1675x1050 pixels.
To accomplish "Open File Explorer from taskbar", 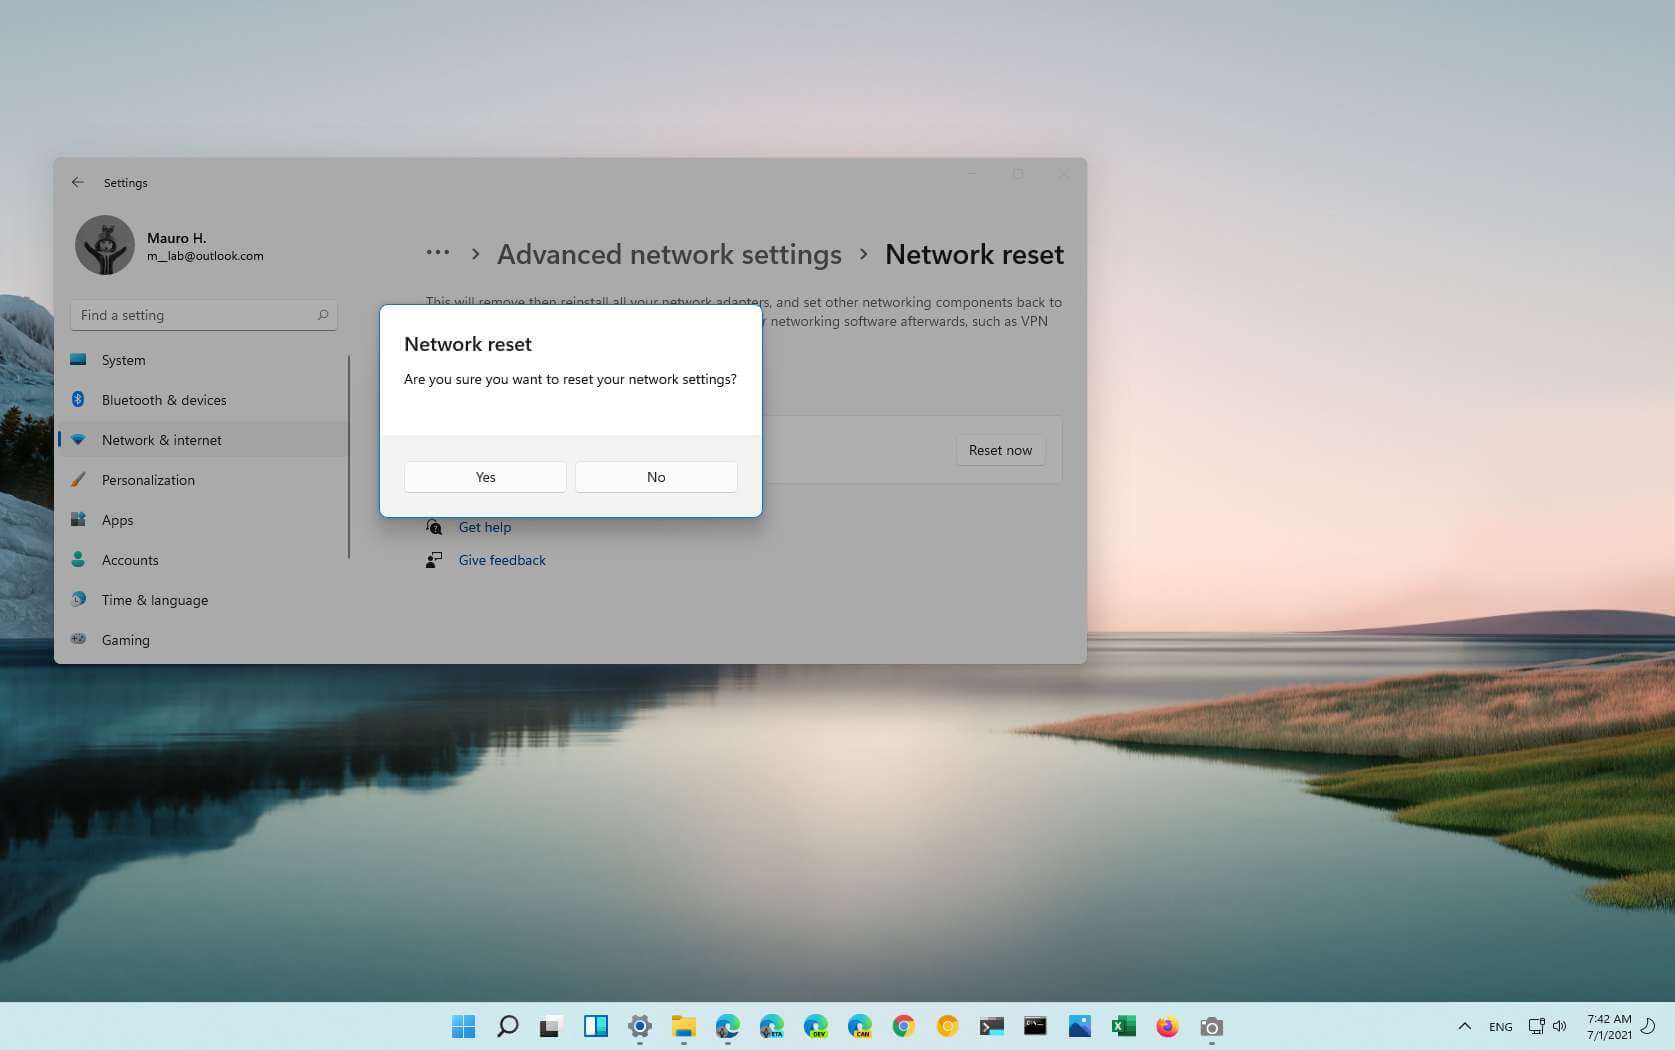I will point(683,1026).
